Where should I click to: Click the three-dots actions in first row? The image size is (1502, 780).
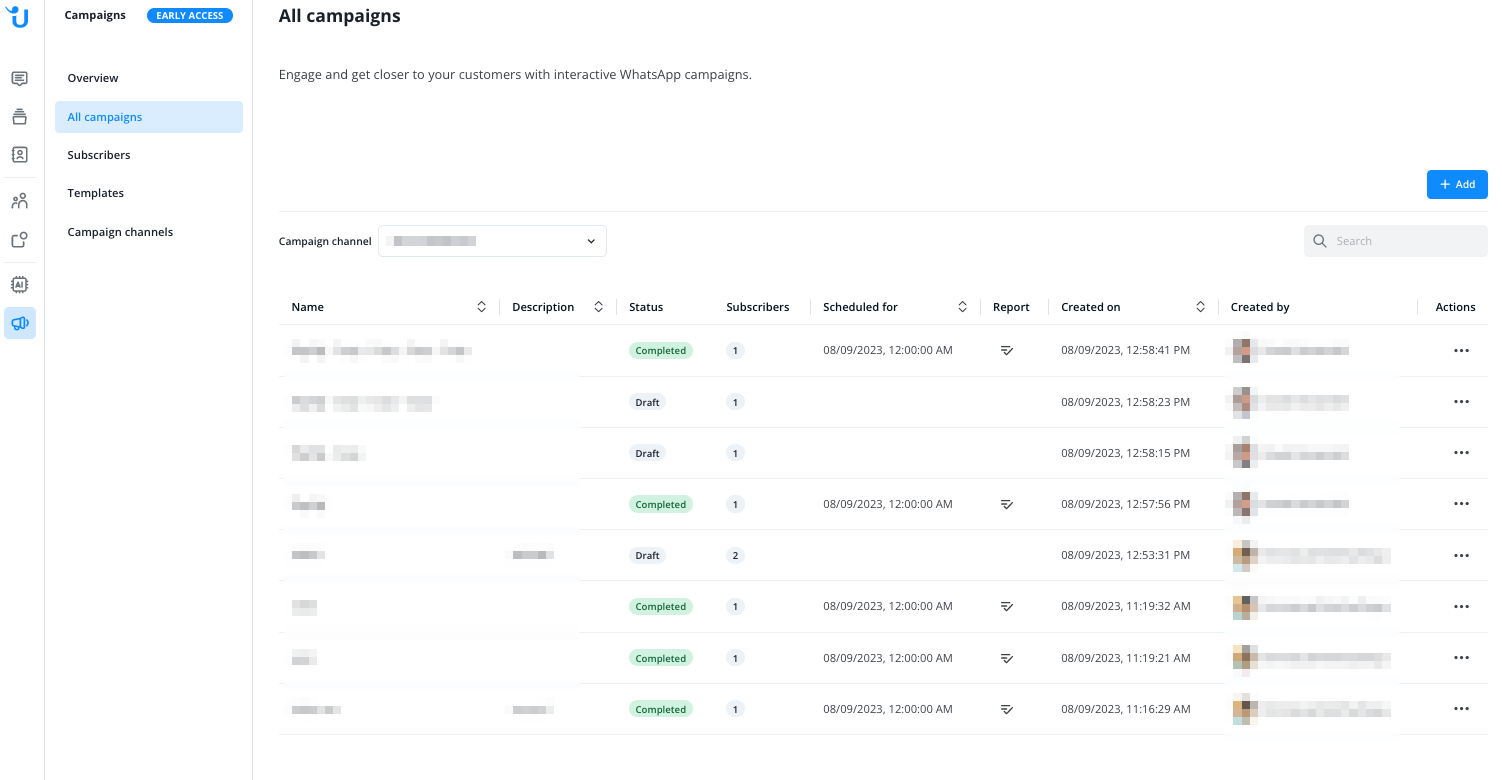click(x=1461, y=351)
